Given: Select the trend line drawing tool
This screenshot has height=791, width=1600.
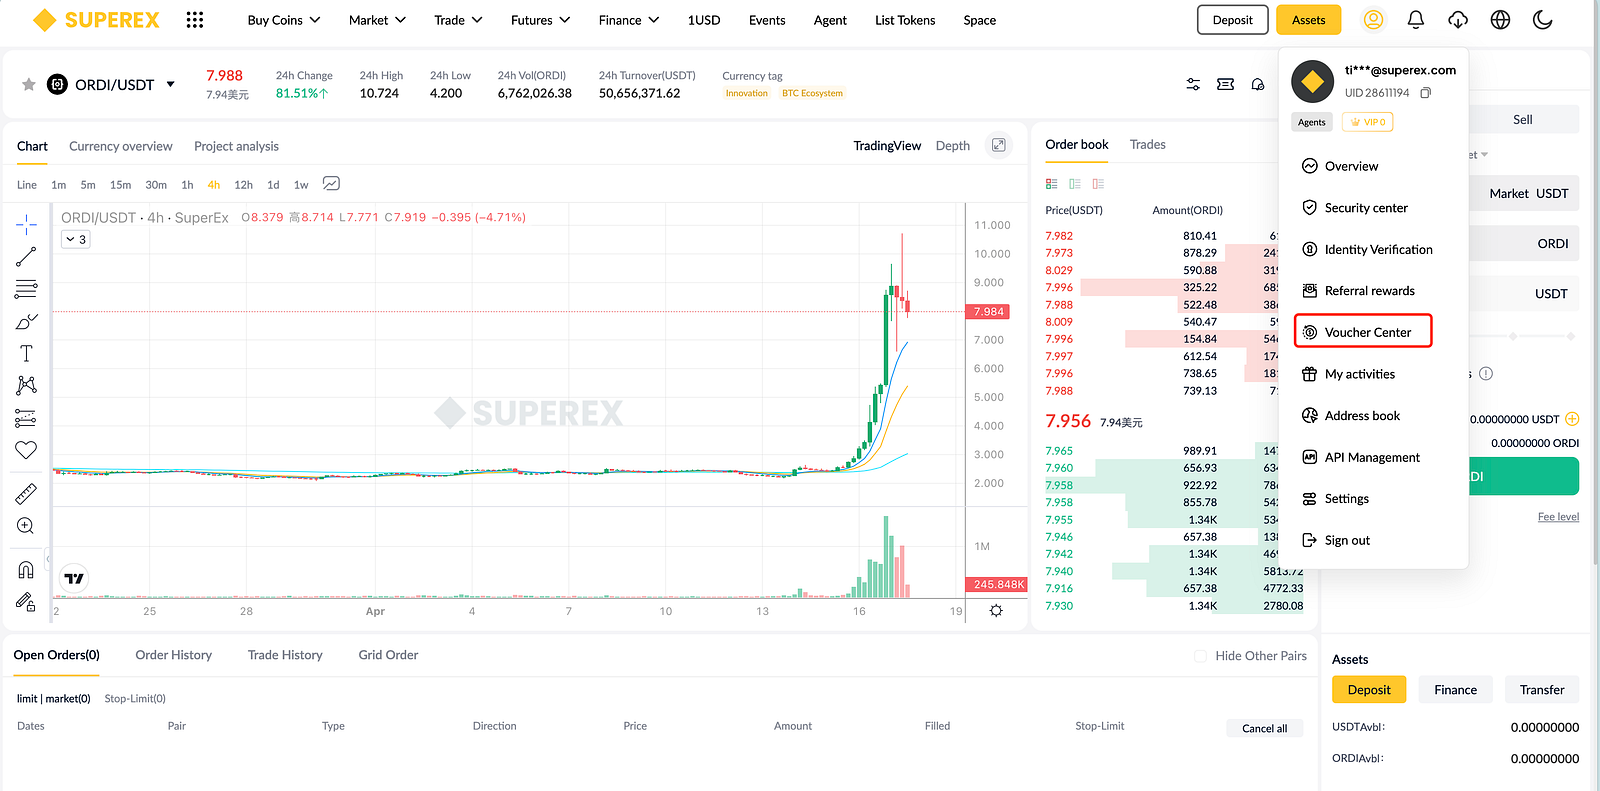Looking at the screenshot, I should tap(26, 257).
